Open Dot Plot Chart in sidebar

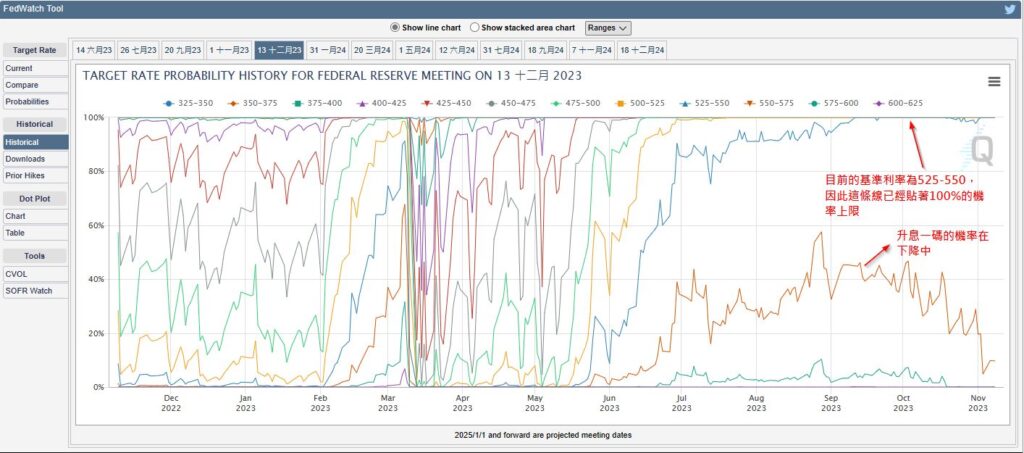(35, 215)
